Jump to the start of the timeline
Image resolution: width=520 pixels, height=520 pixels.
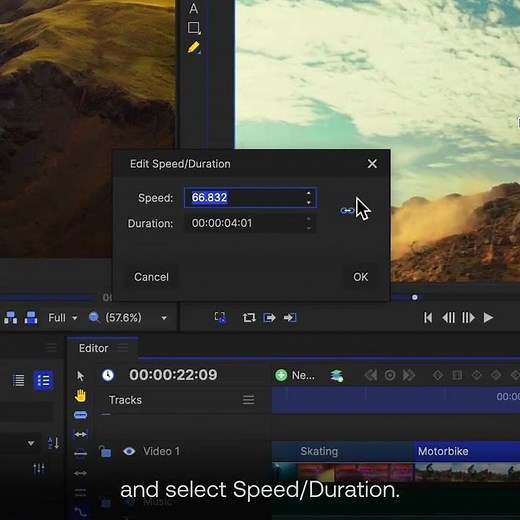[x=428, y=318]
